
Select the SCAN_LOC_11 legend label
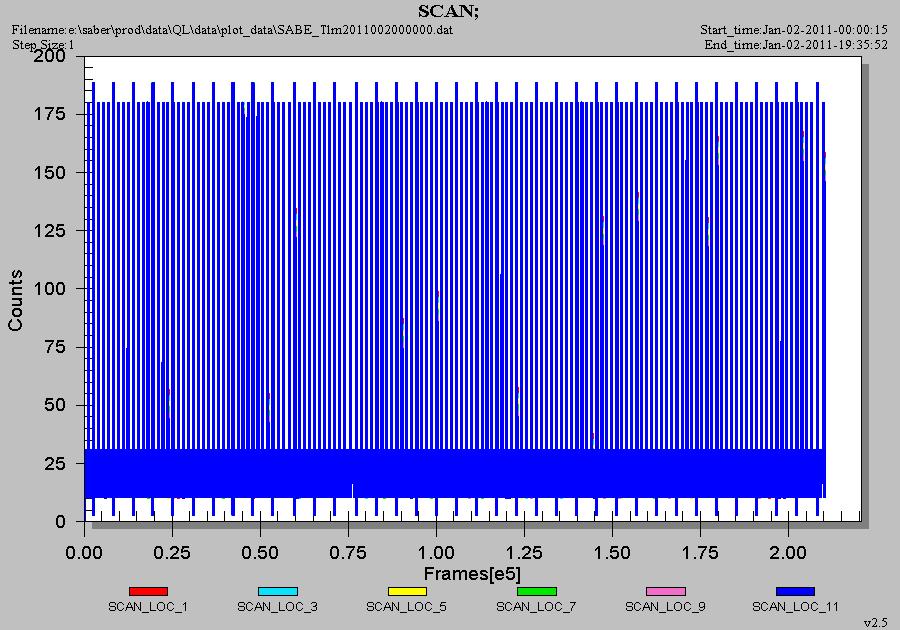pos(796,606)
